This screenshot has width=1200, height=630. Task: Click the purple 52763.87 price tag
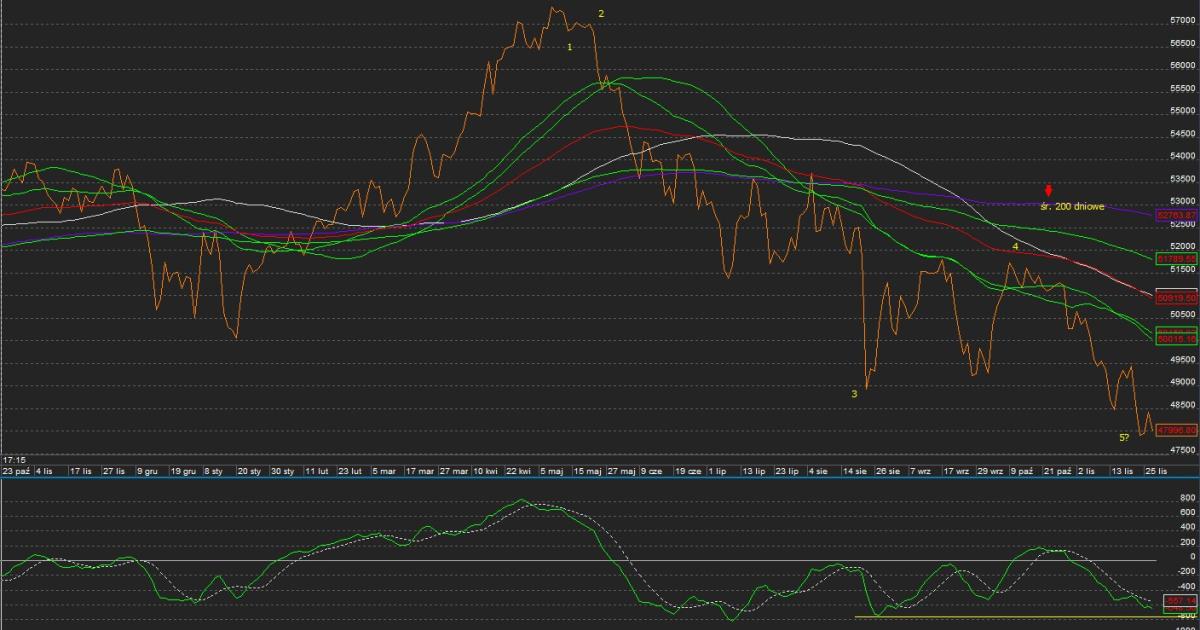(1176, 215)
